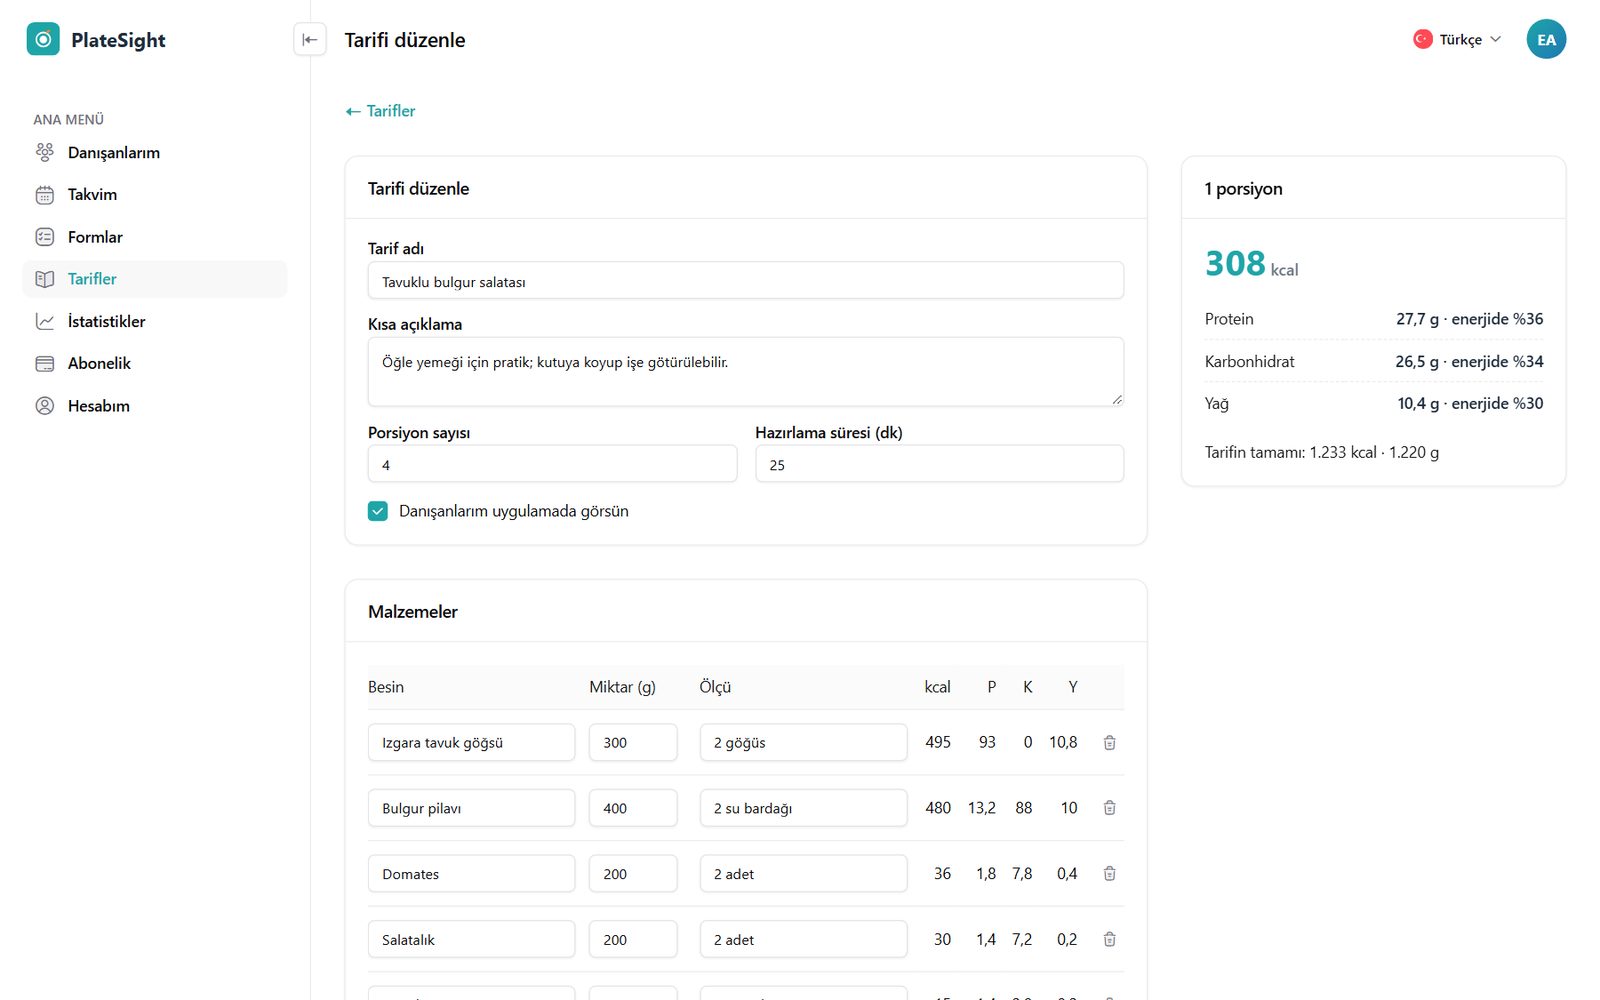This screenshot has height=1000, width=1600.
Task: Edit the Izgara tavuk göğsü name field
Action: (x=471, y=742)
